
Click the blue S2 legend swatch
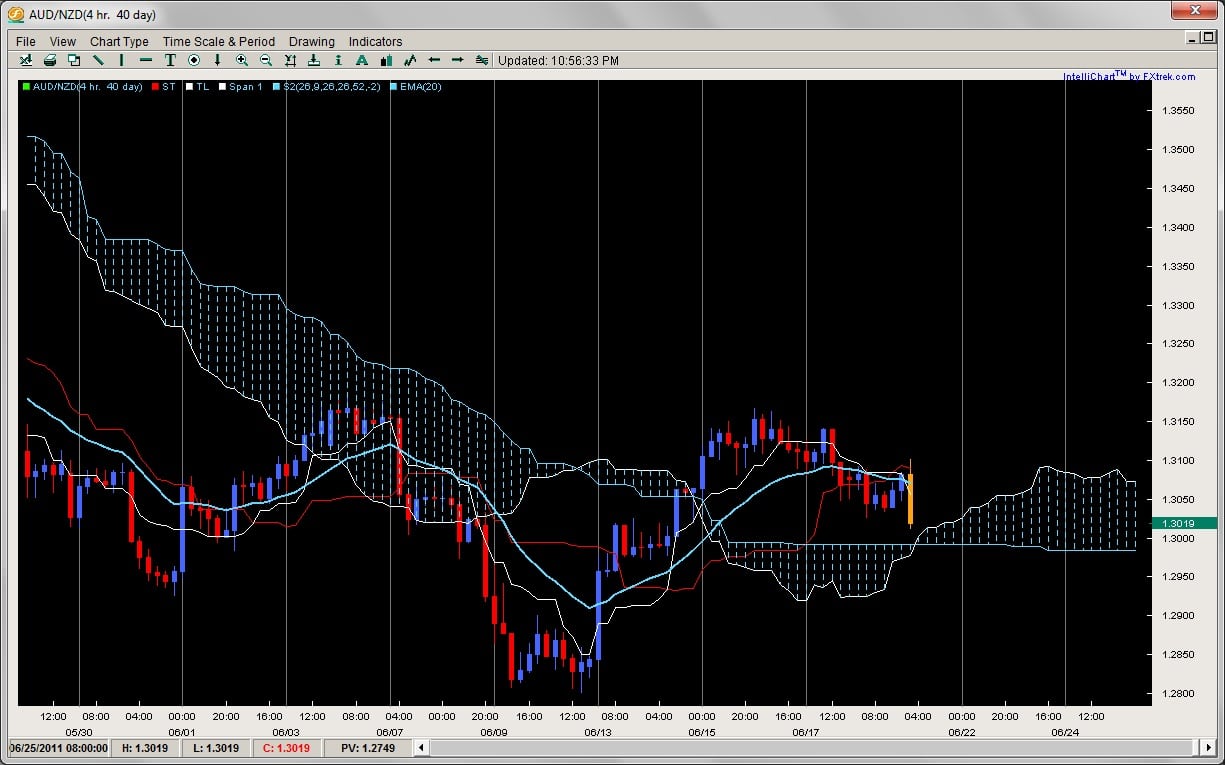(276, 87)
